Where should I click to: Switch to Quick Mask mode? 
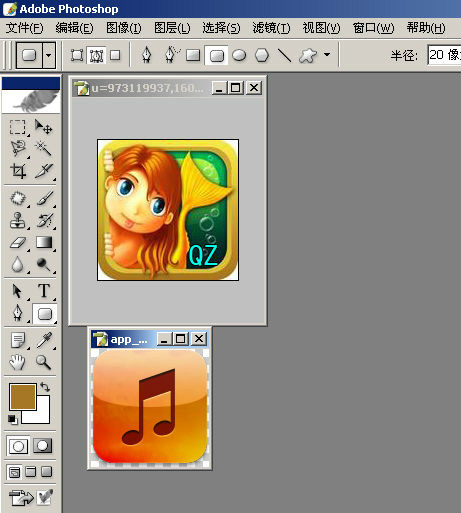pyautogui.click(x=43, y=446)
